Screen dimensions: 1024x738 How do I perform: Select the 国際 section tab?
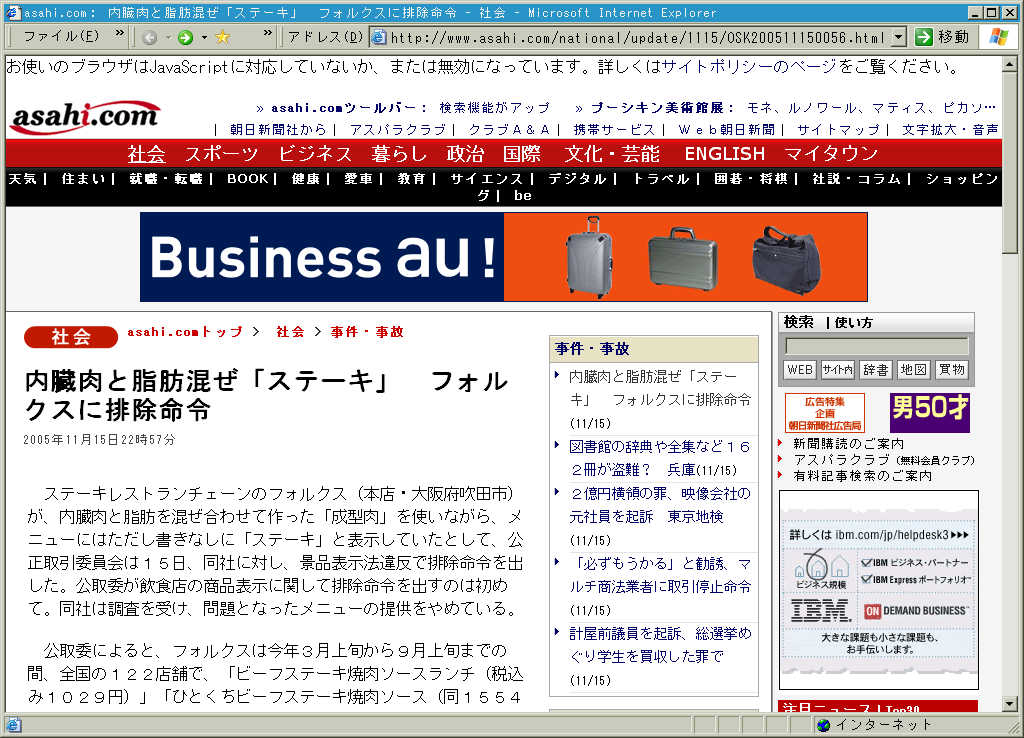[522, 153]
